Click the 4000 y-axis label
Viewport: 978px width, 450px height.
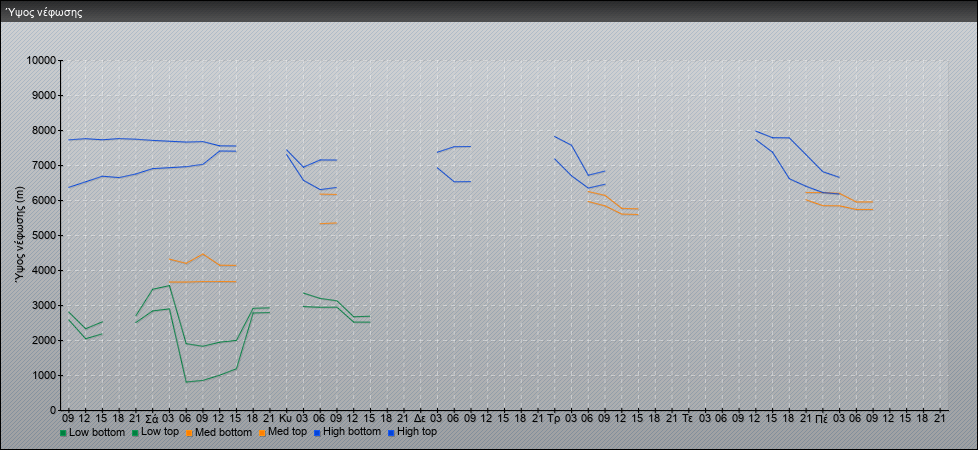44,270
